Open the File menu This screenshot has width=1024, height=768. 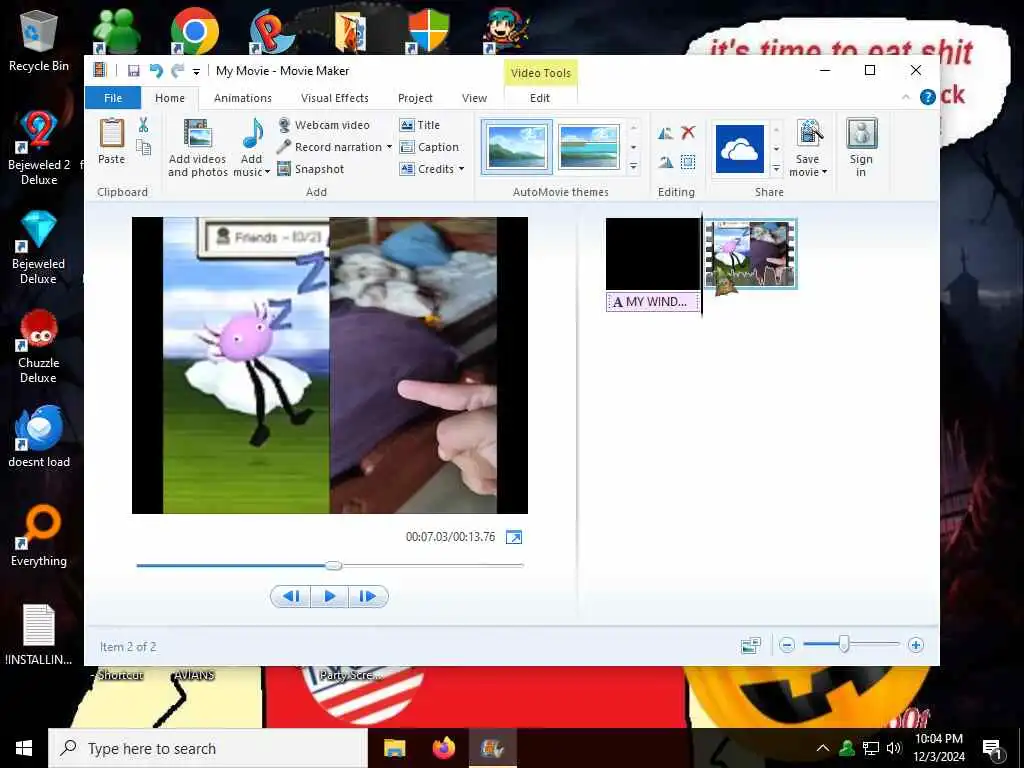[113, 98]
